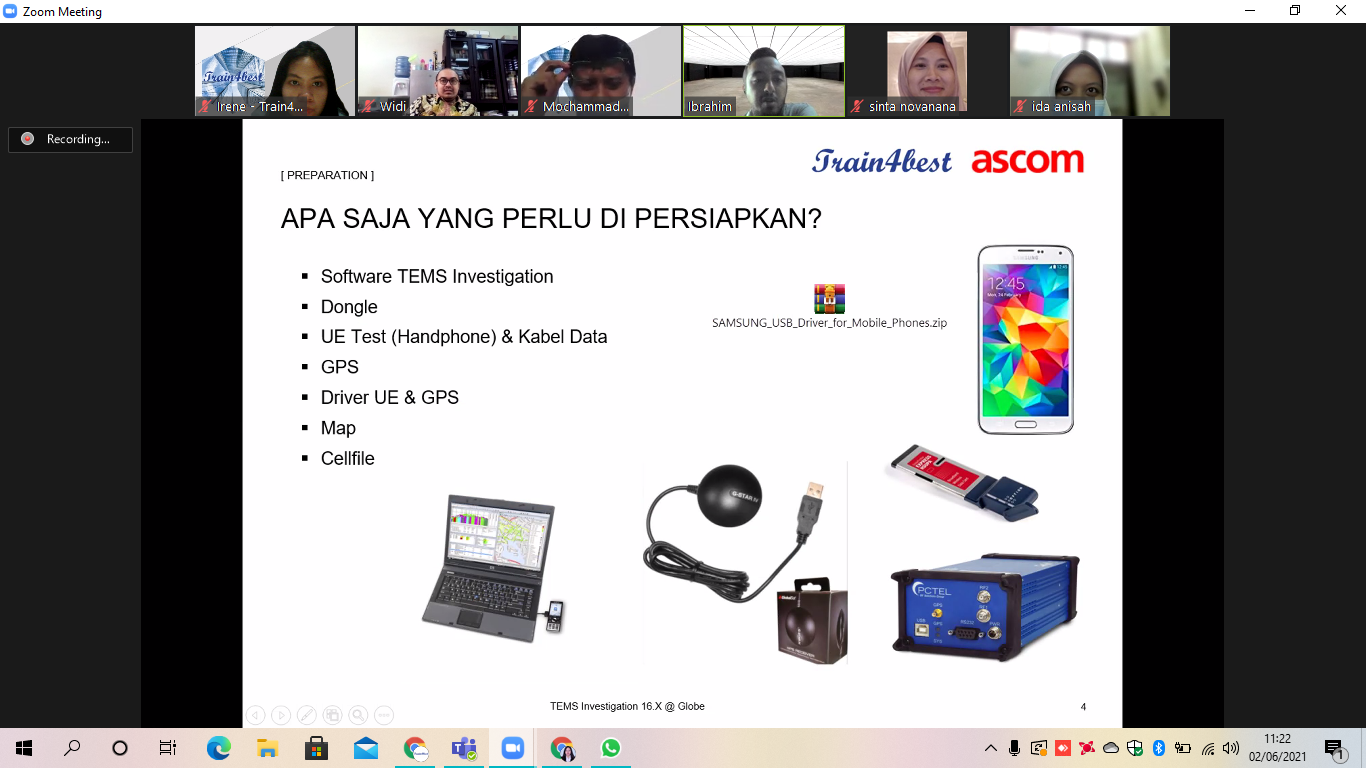
Task: Click the slideshow zoom magnifier icon
Action: coord(358,715)
